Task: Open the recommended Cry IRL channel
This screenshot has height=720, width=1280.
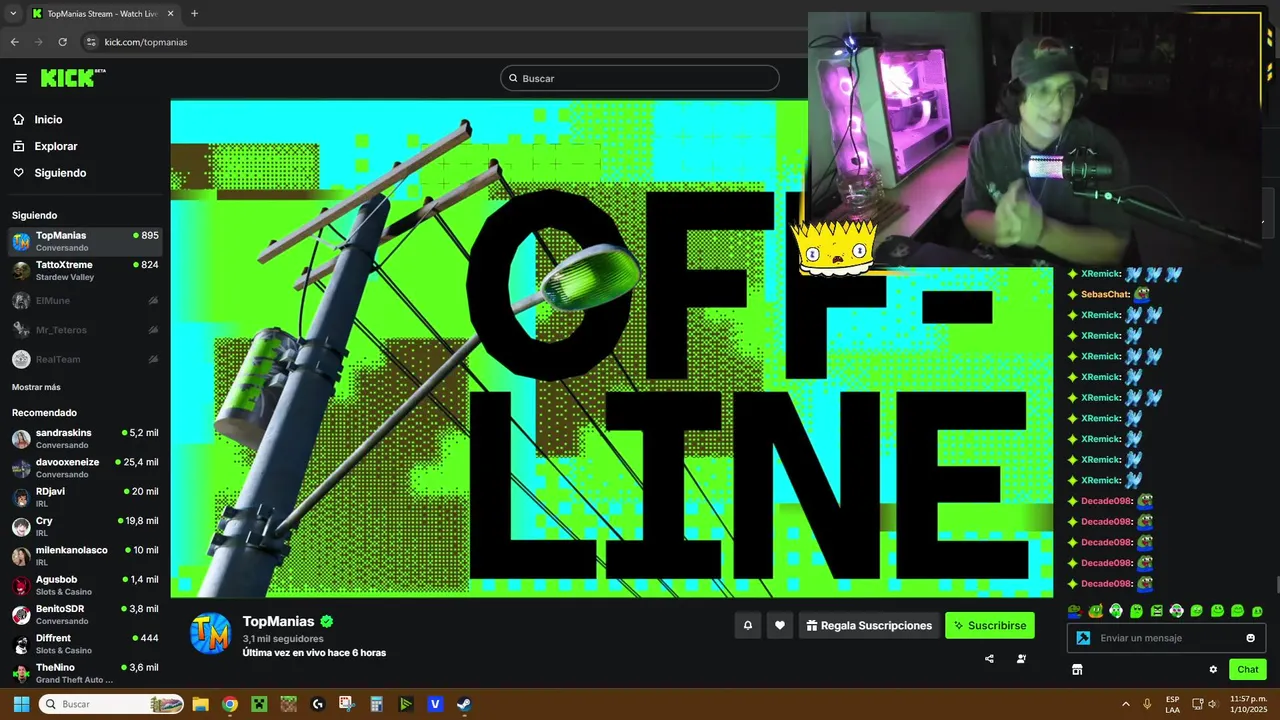Action: (85, 527)
